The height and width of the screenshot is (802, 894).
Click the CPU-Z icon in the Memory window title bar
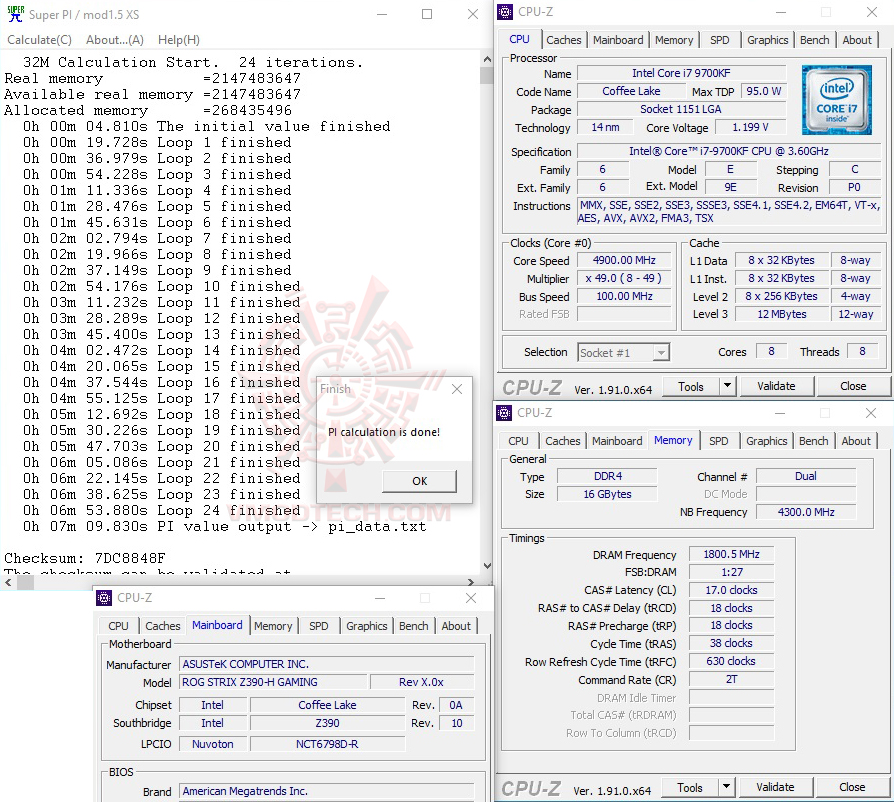[x=504, y=413]
